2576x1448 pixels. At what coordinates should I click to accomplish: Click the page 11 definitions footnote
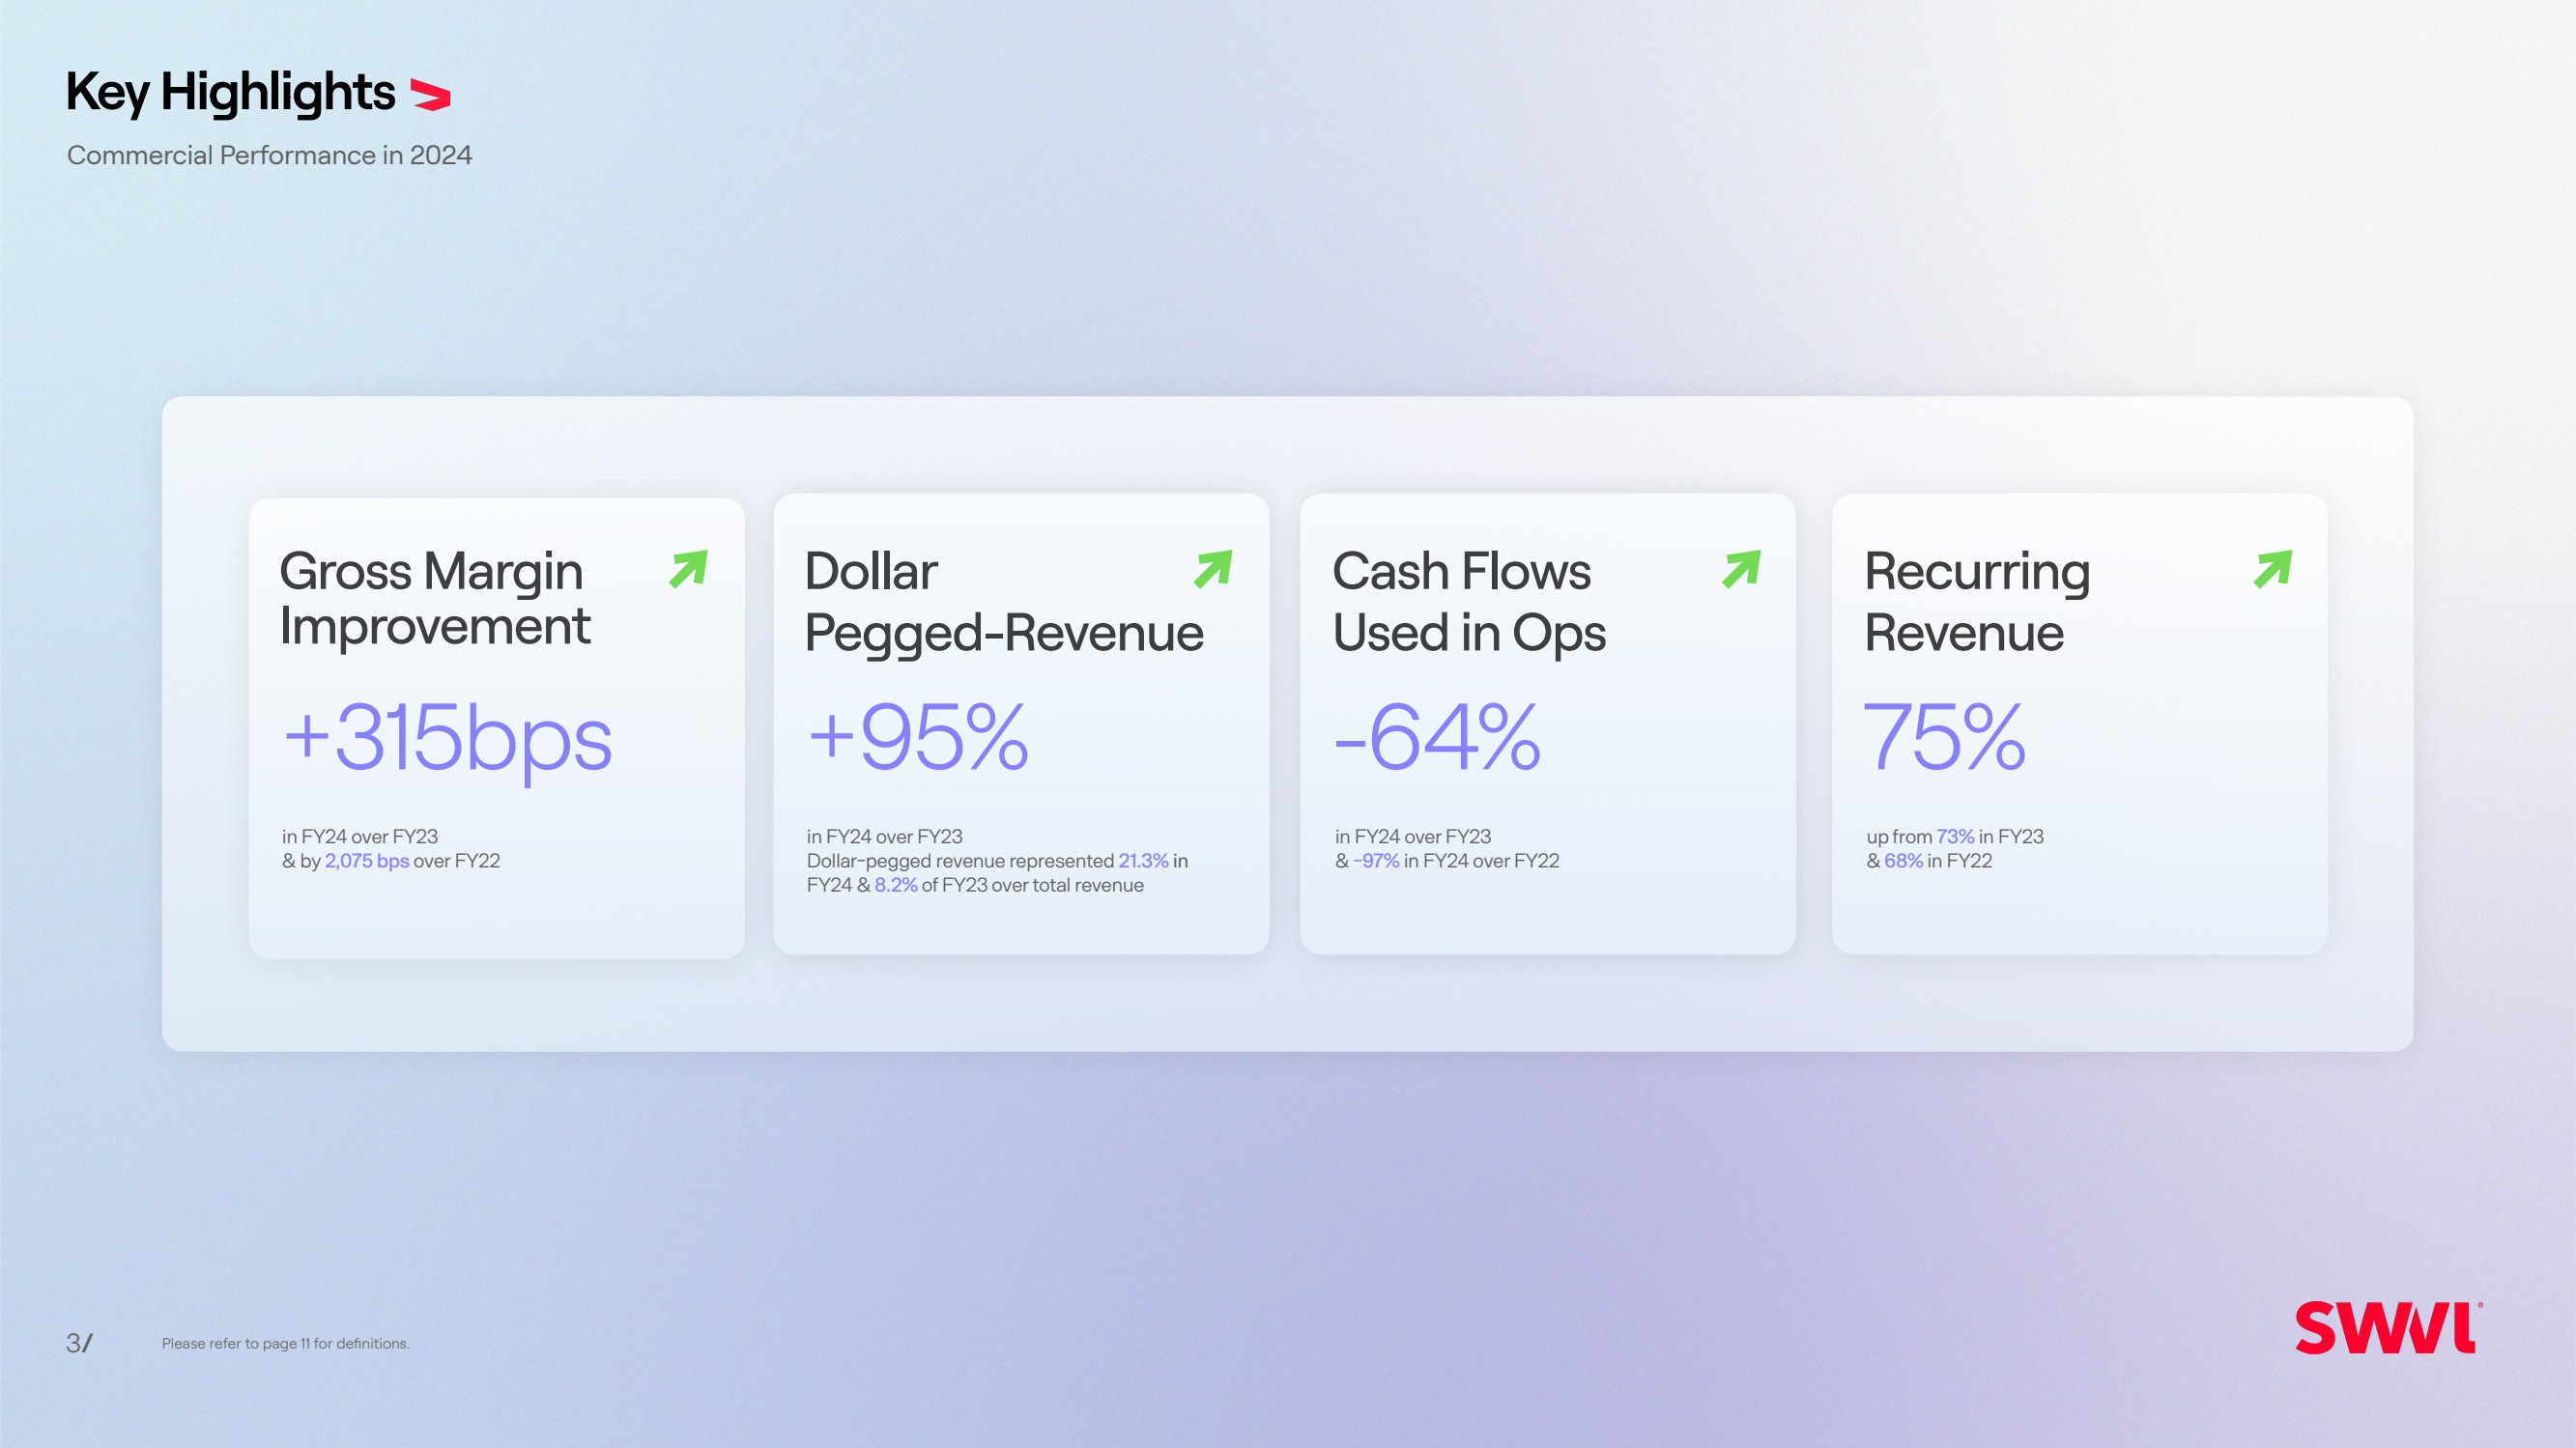point(285,1343)
